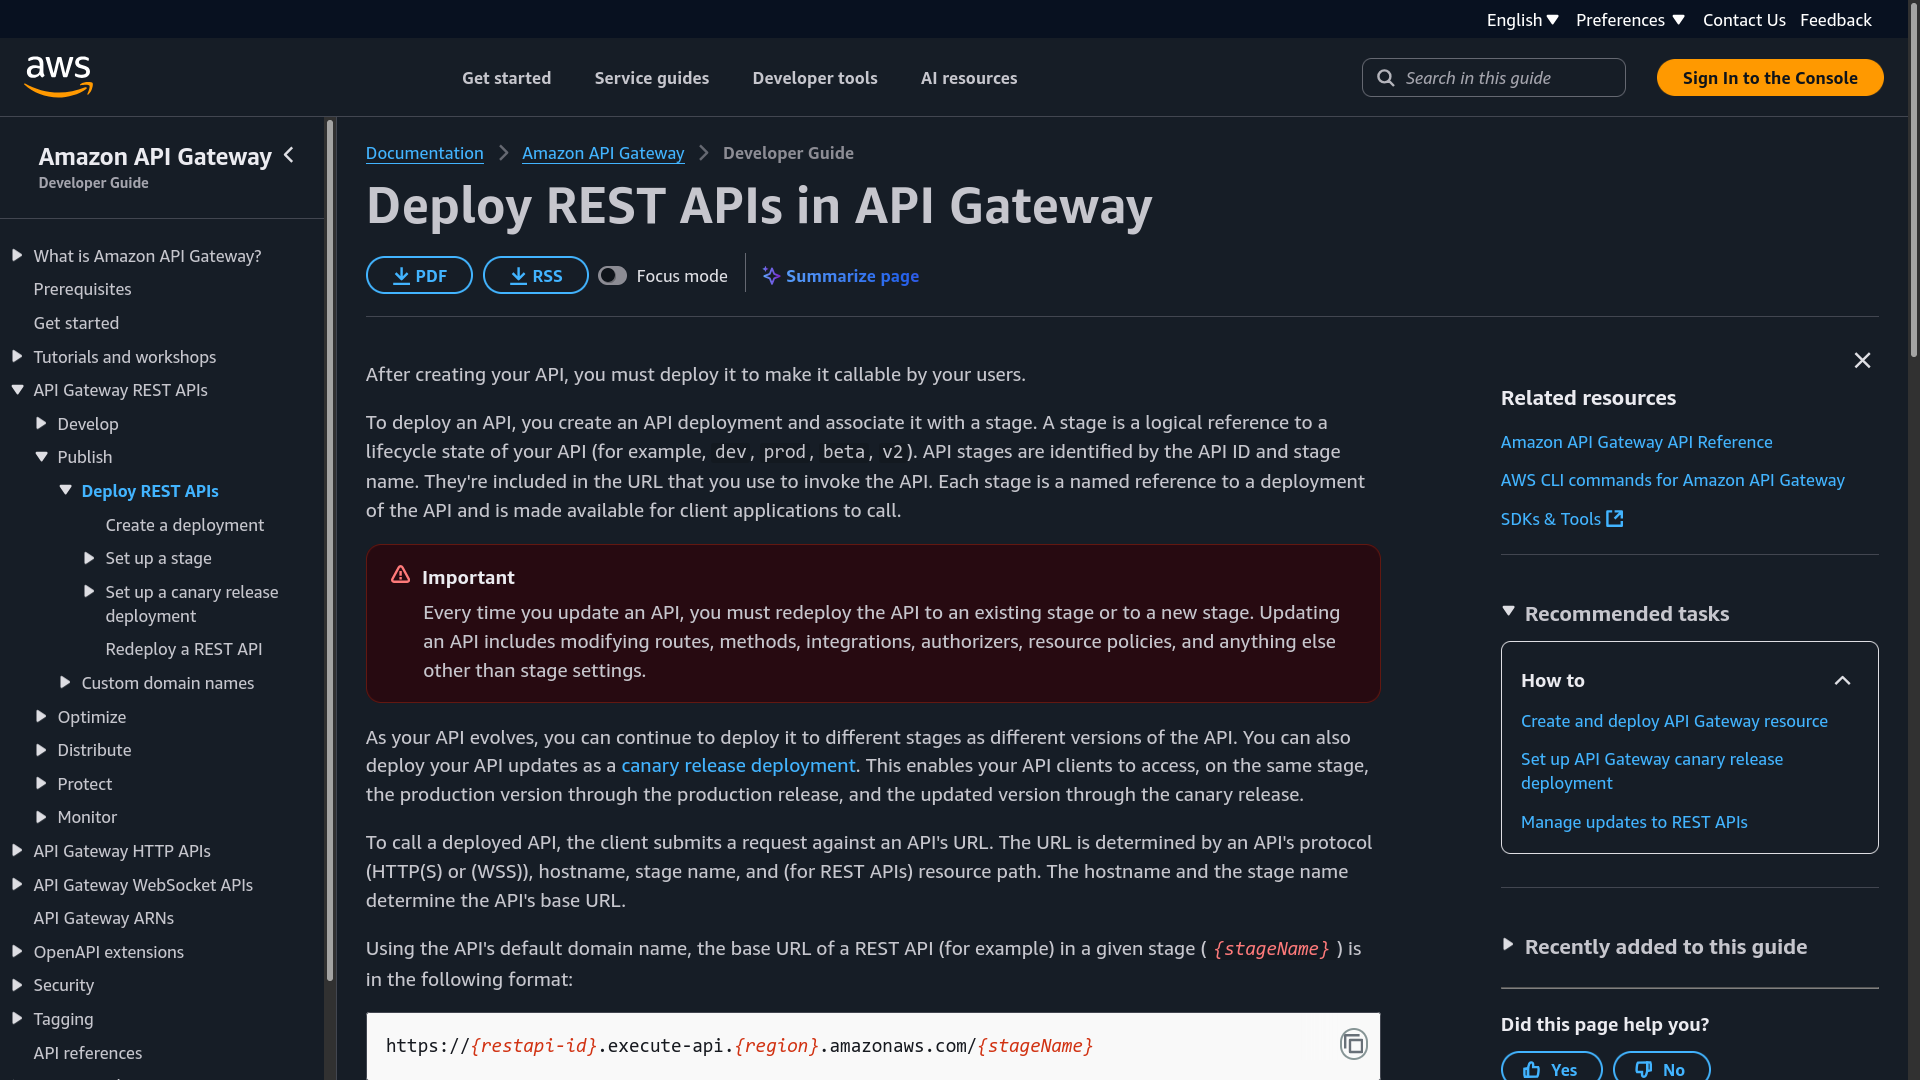Expand API Gateway HTTP APIs arrow
The width and height of the screenshot is (1920, 1080).
pyautogui.click(x=17, y=851)
